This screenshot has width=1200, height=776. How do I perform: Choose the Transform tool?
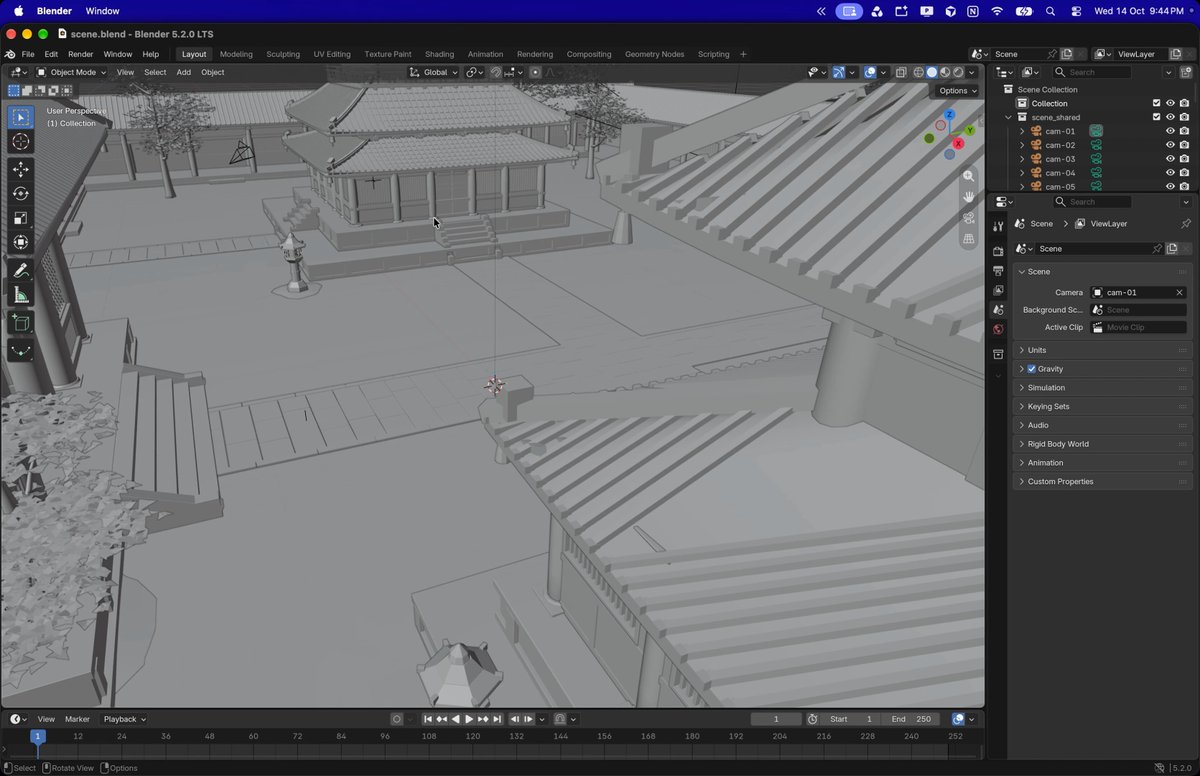[x=21, y=242]
